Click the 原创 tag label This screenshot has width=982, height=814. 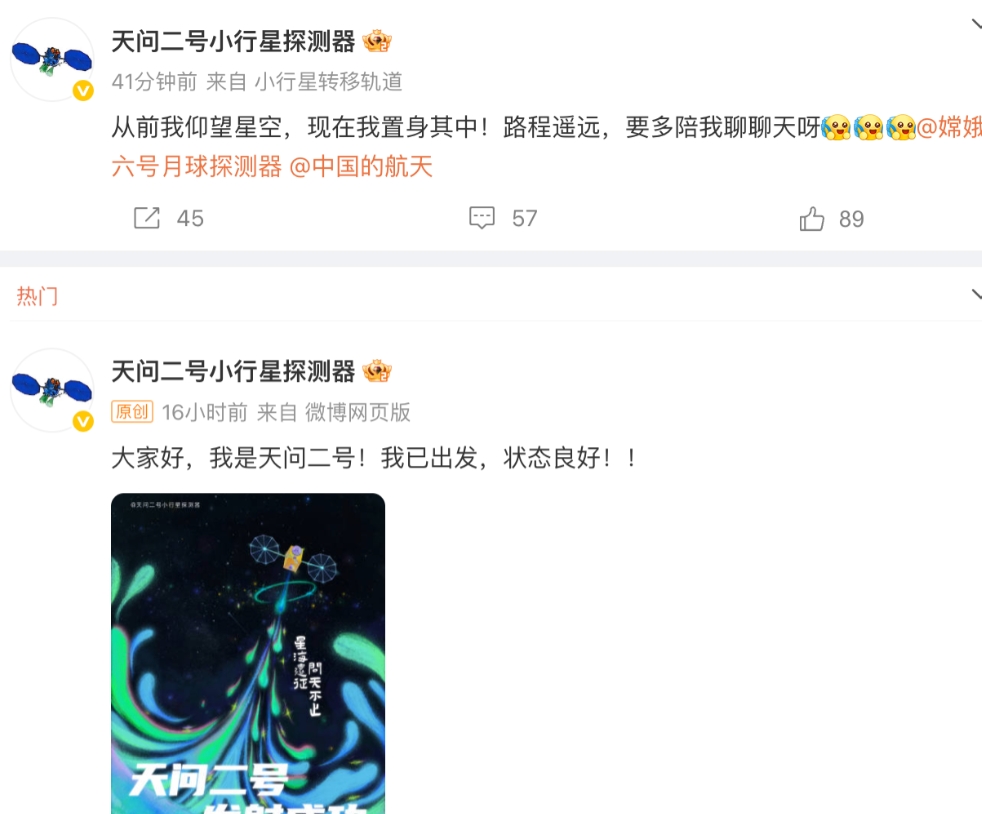click(132, 412)
